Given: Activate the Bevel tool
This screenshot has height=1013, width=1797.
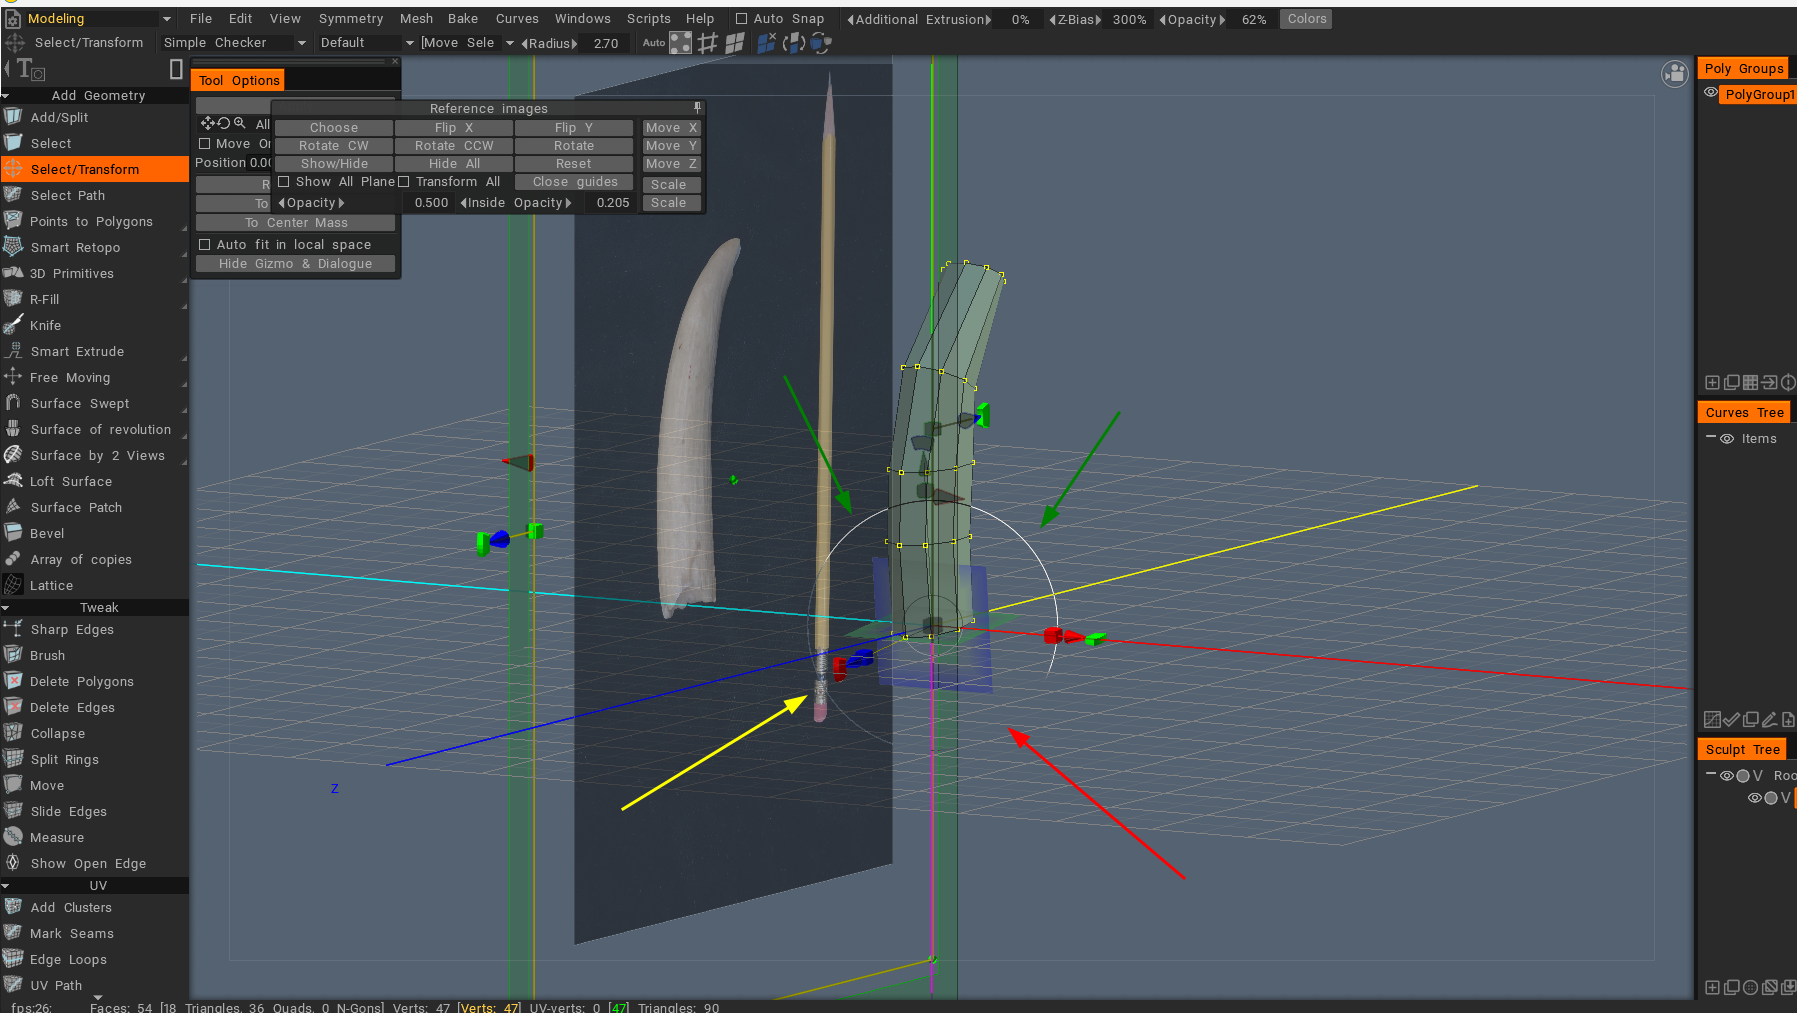Looking at the screenshot, I should click(x=46, y=533).
